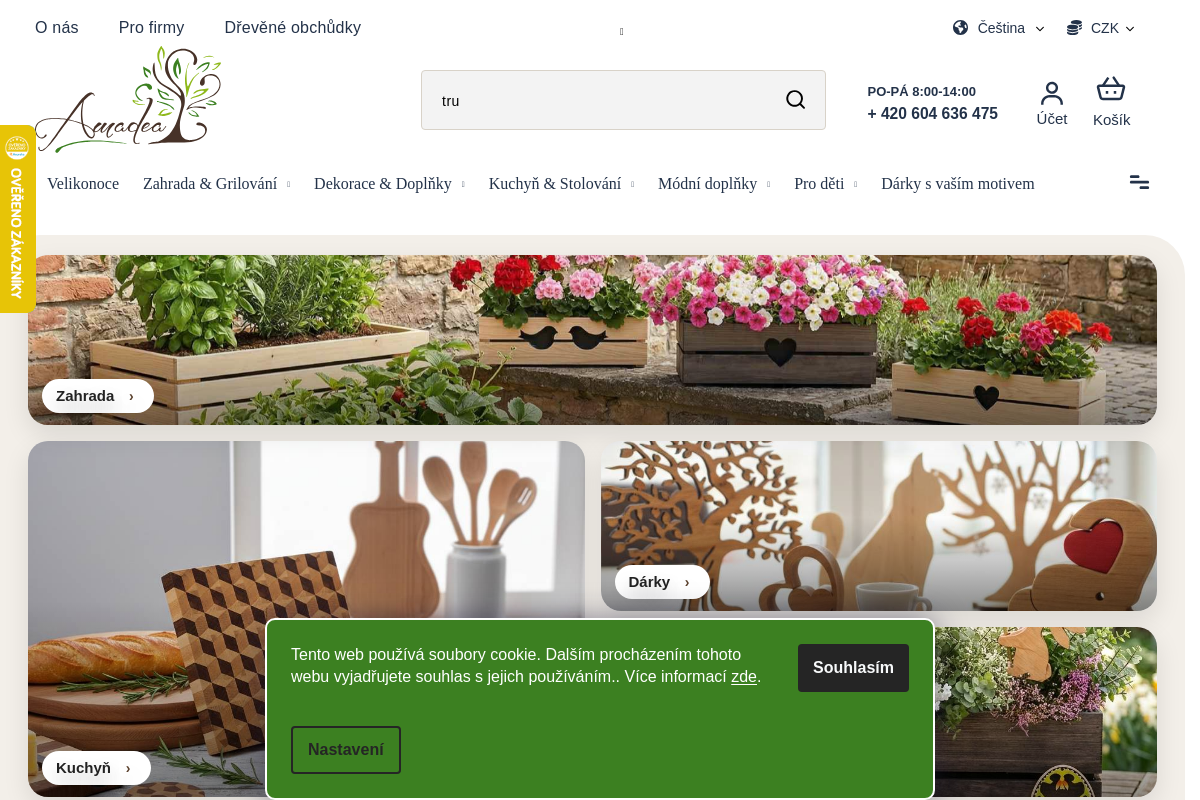Open the Zahrada category banner button
The image size is (1200, 800).
[x=97, y=396]
